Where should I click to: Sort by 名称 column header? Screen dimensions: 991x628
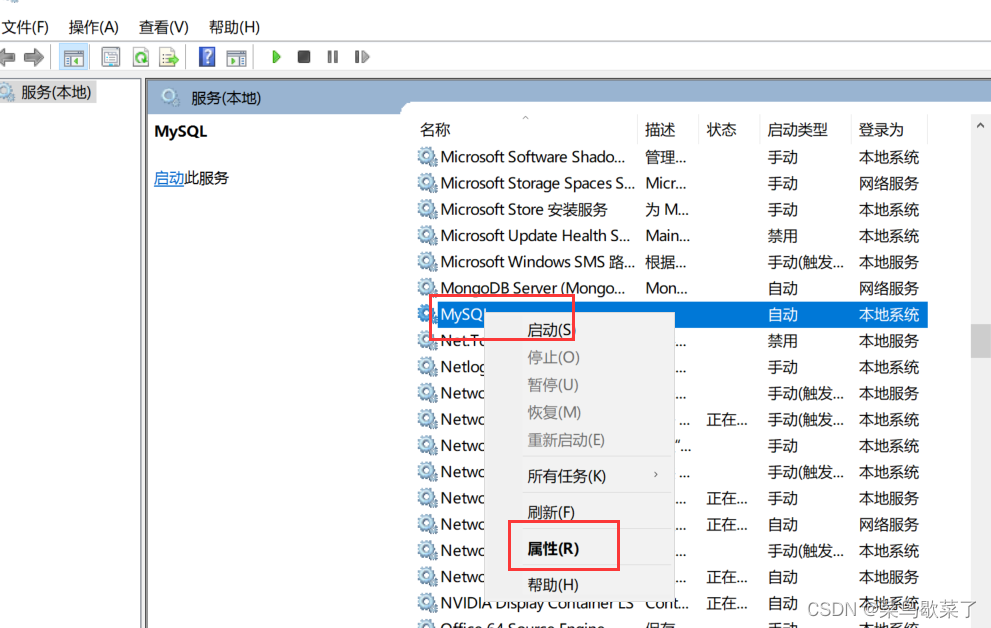coord(435,130)
